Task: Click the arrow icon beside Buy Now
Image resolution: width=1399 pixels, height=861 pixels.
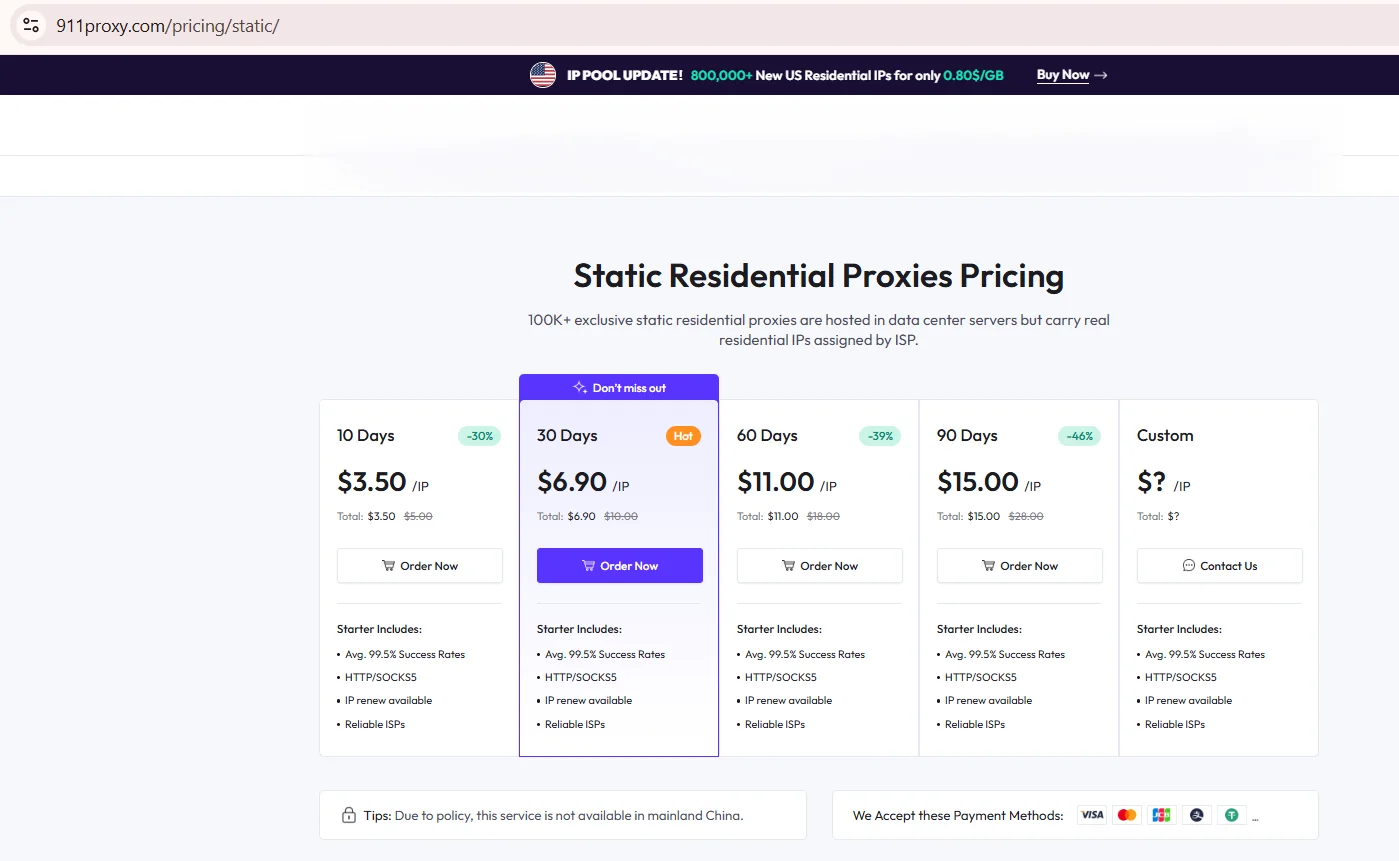Action: point(1101,75)
